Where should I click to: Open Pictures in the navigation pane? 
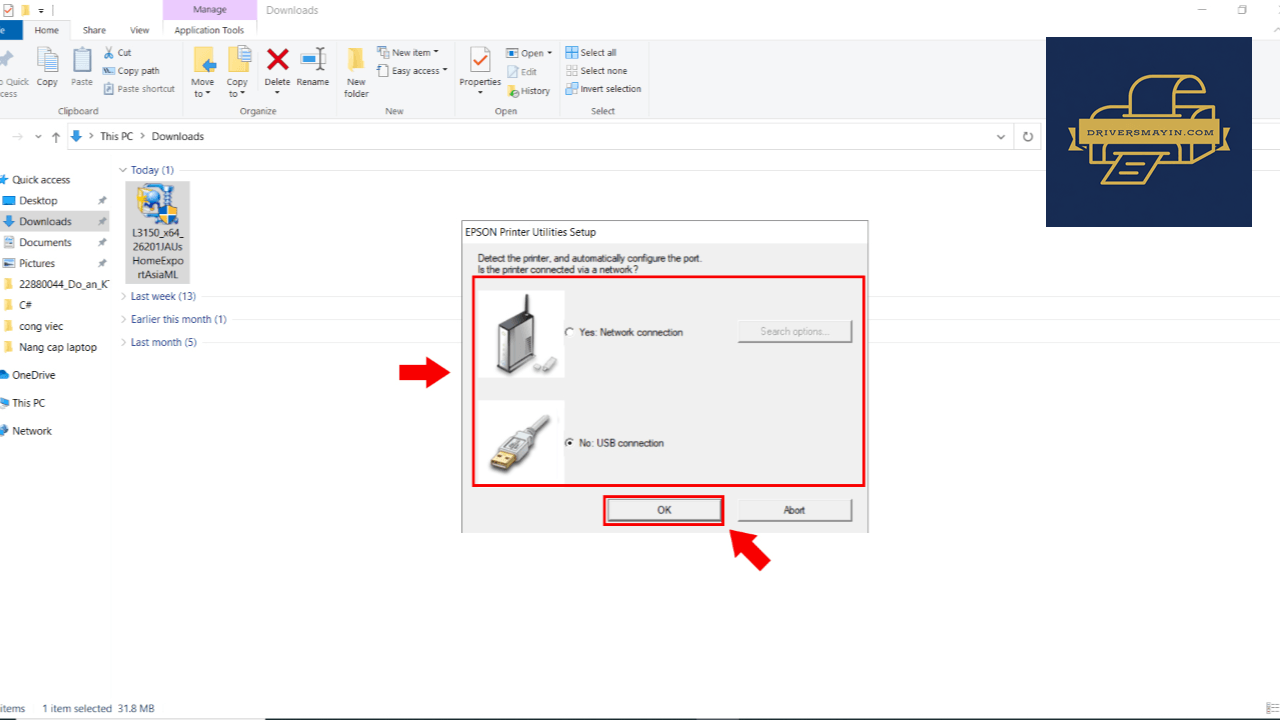pyautogui.click(x=37, y=264)
